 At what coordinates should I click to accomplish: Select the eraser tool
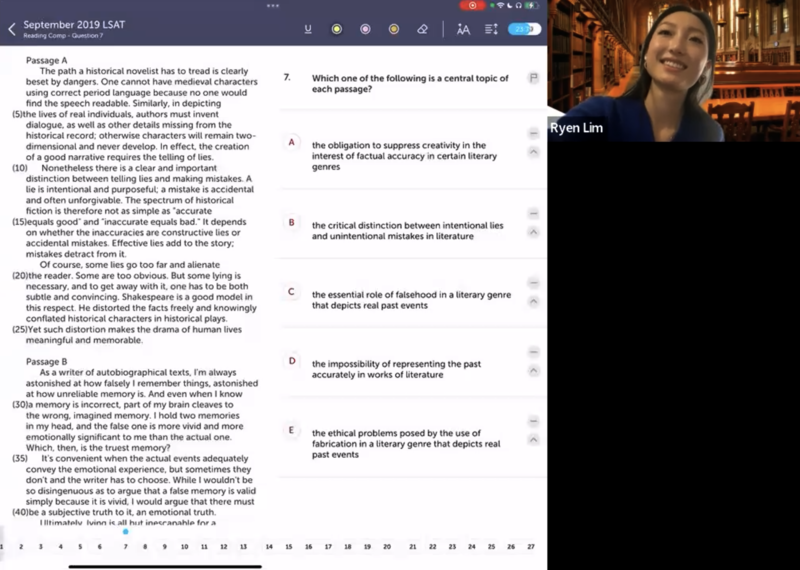tap(422, 29)
